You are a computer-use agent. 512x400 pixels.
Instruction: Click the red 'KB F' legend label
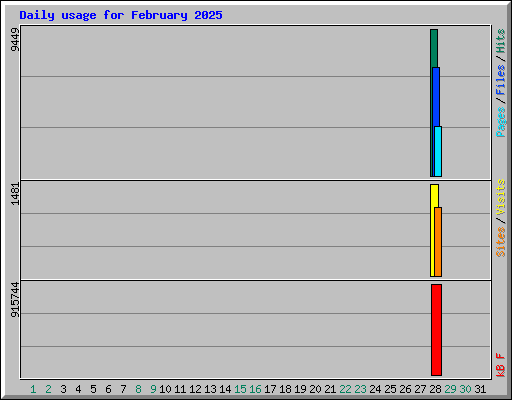tap(500, 365)
